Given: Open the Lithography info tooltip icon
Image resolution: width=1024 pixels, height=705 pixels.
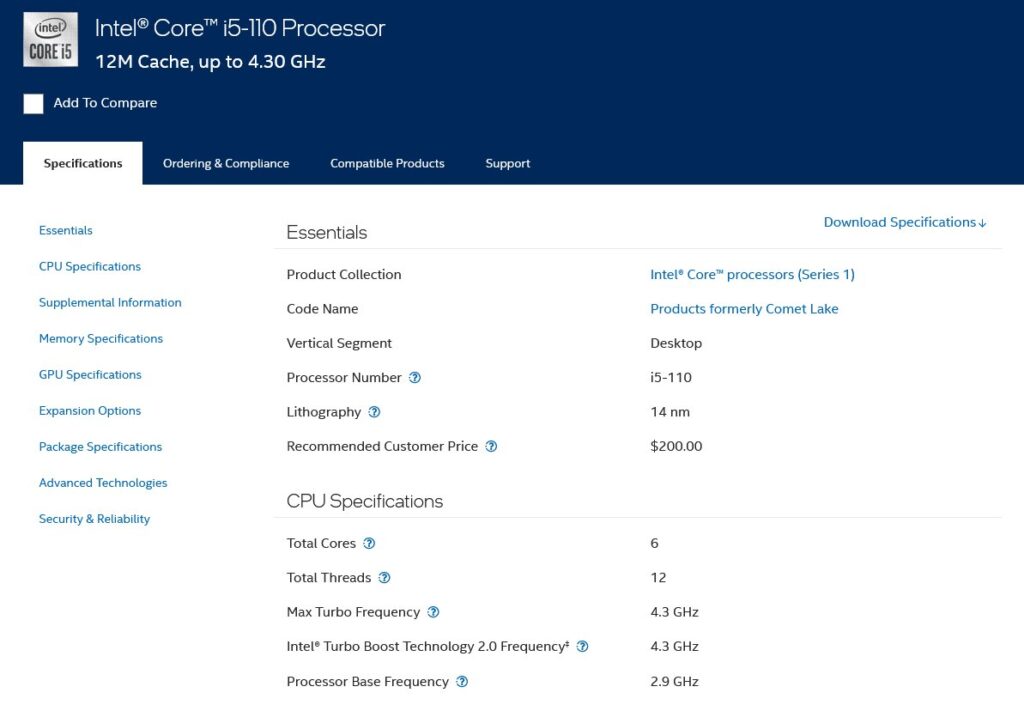Looking at the screenshot, I should [374, 412].
